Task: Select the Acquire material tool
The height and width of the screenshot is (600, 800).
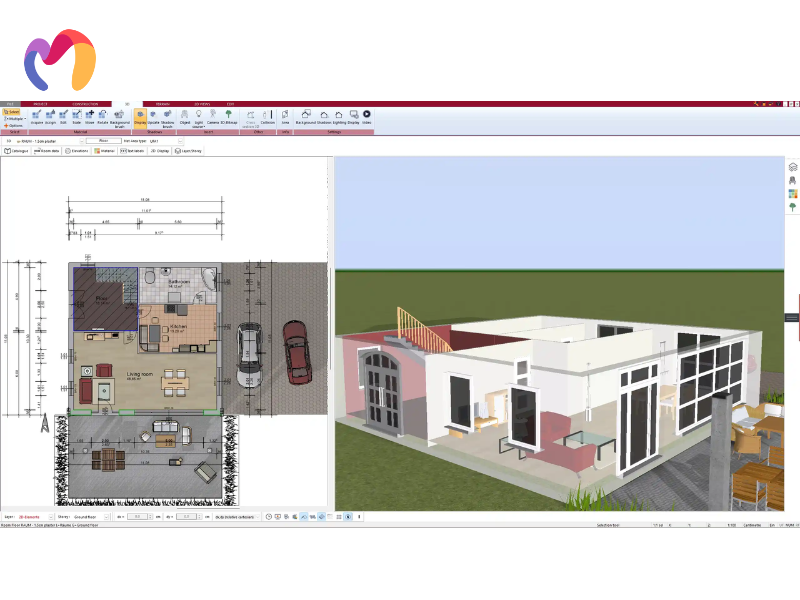Action: [x=36, y=117]
